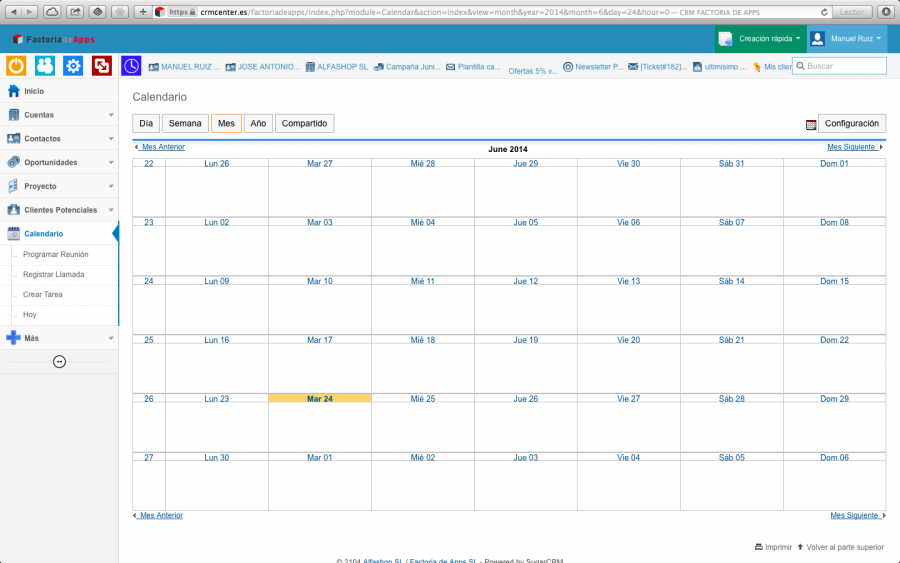Click the Buscar search field
This screenshot has width=900, height=563.
point(844,66)
